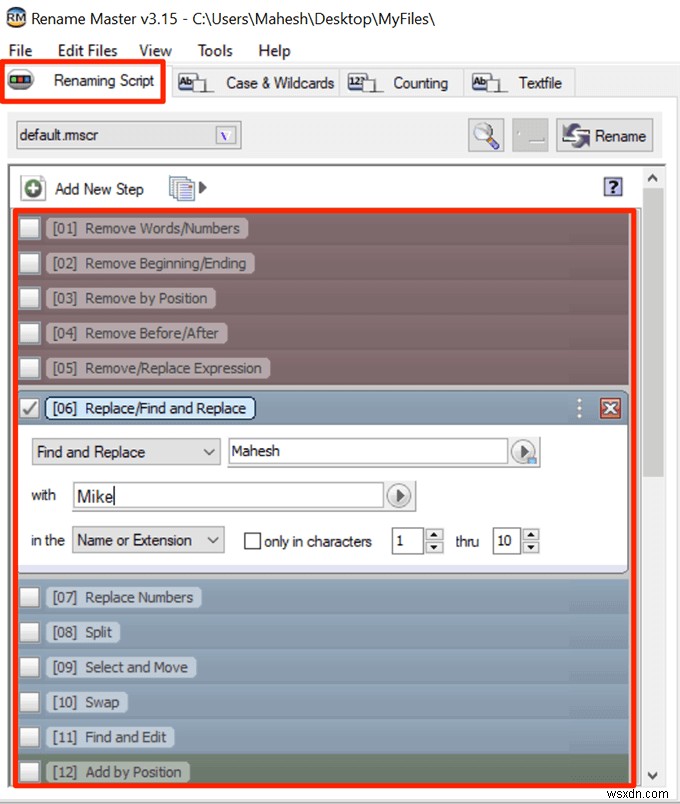
Task: Click the vertical scrollbar thumb
Action: [x=653, y=332]
